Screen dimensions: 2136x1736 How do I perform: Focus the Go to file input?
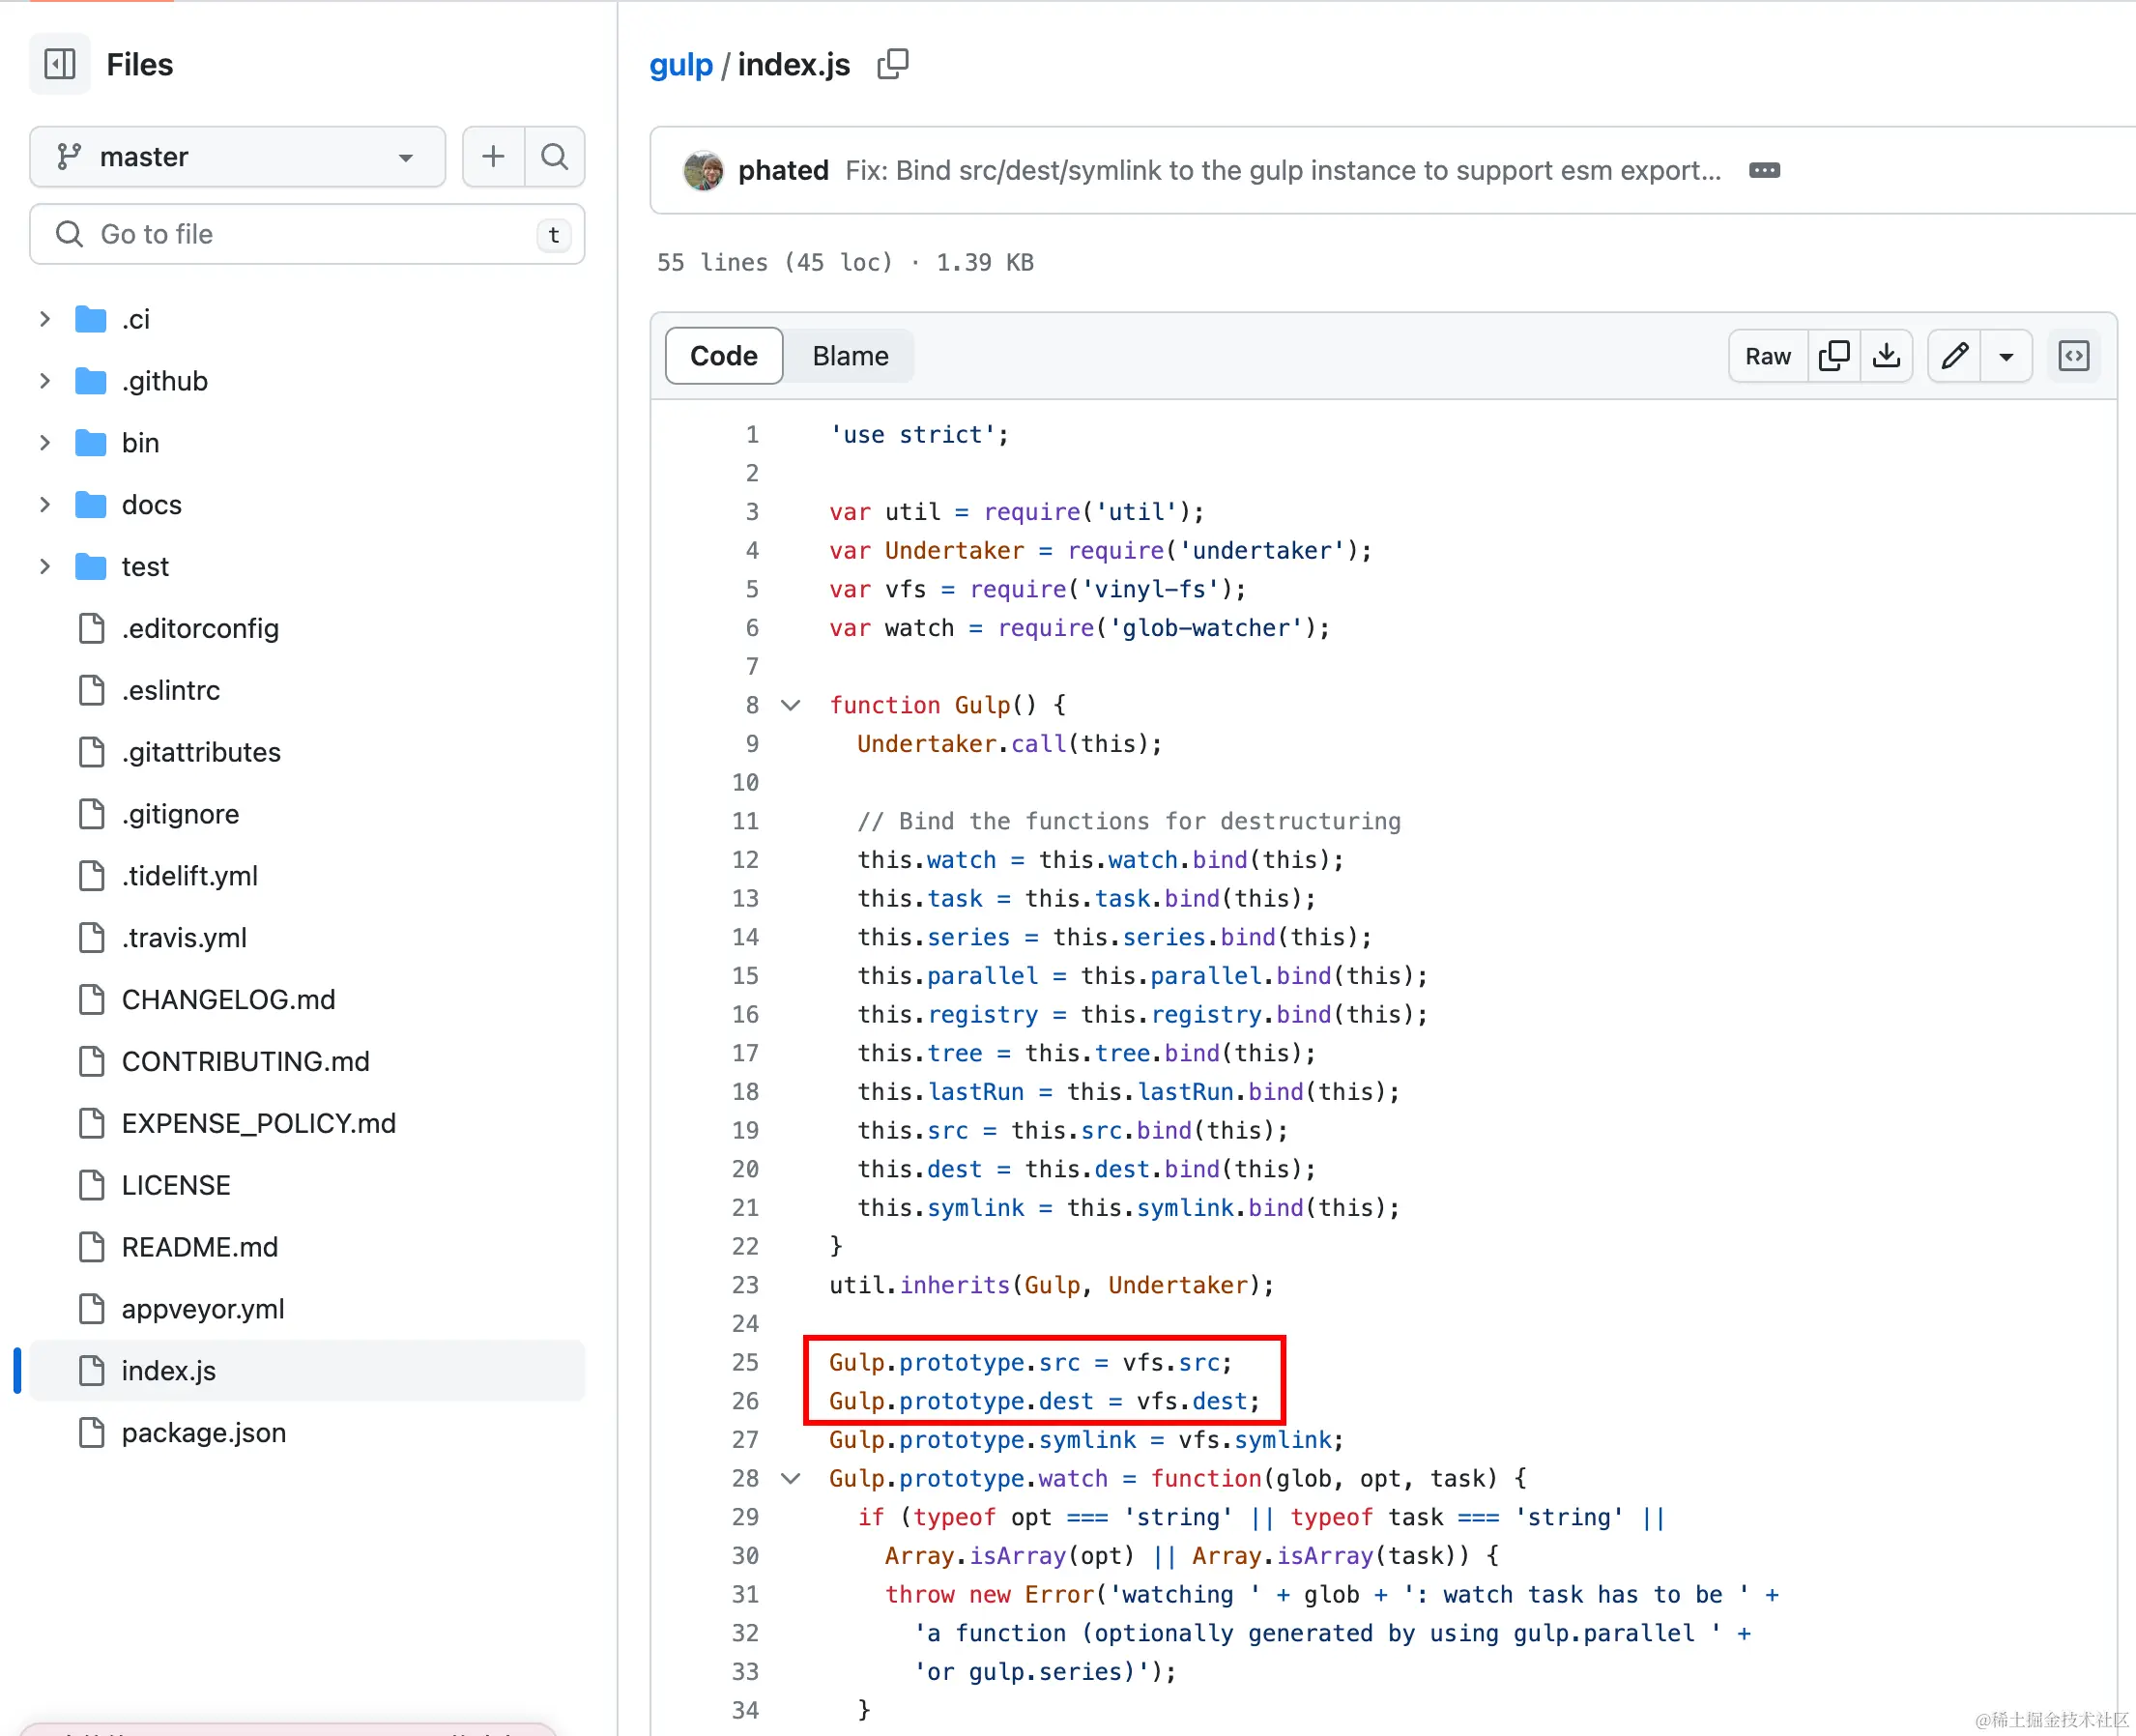coord(307,234)
